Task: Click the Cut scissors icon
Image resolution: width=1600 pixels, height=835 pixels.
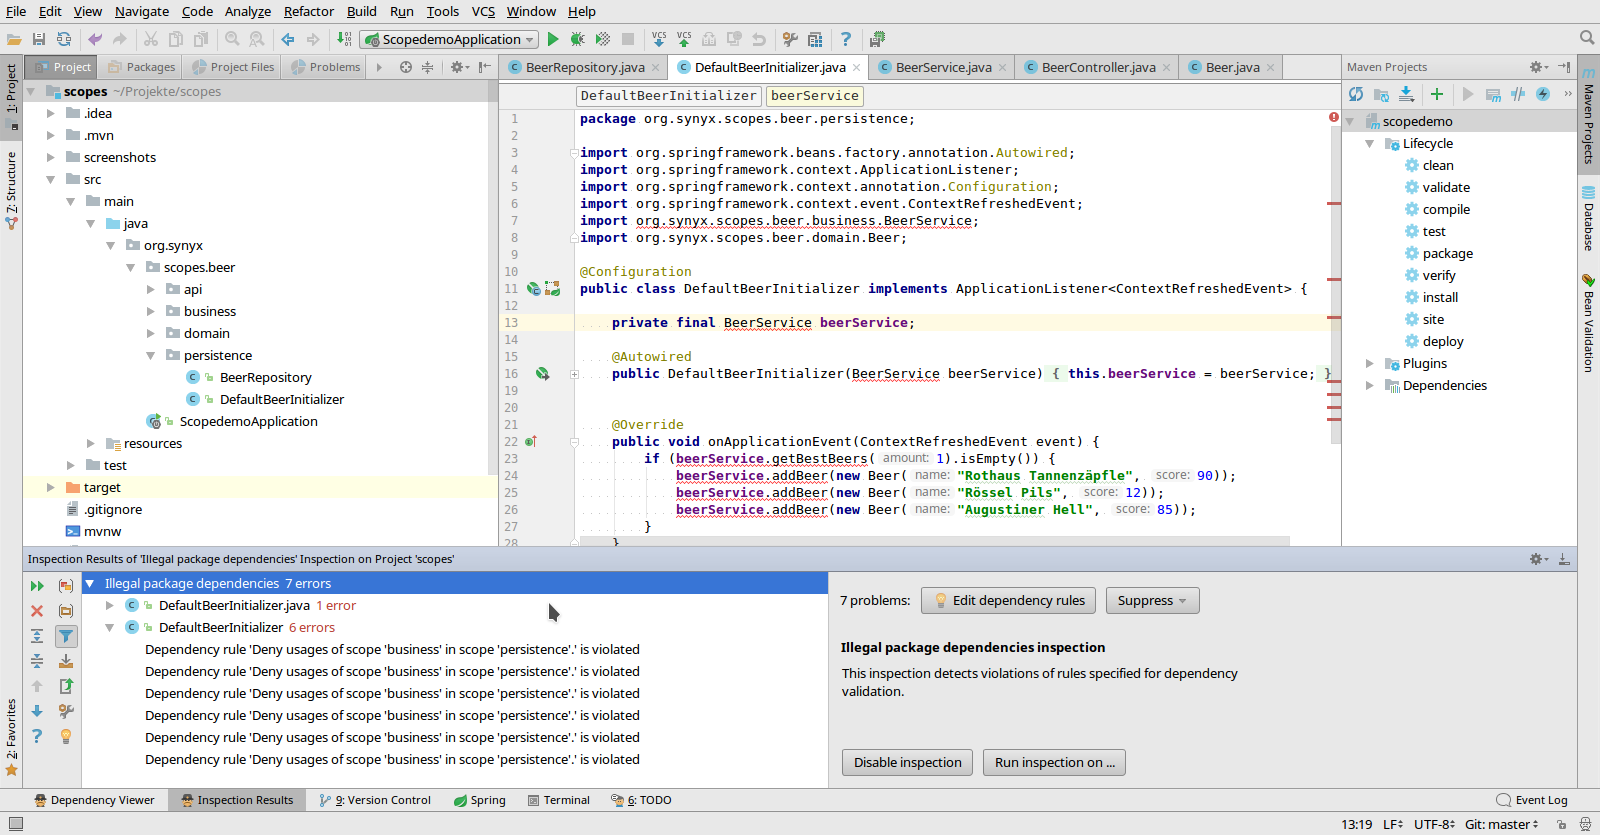Action: 151,39
